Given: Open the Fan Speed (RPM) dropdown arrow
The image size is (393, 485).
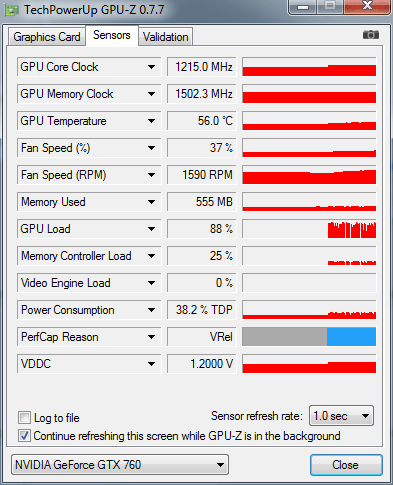Looking at the screenshot, I should (151, 175).
